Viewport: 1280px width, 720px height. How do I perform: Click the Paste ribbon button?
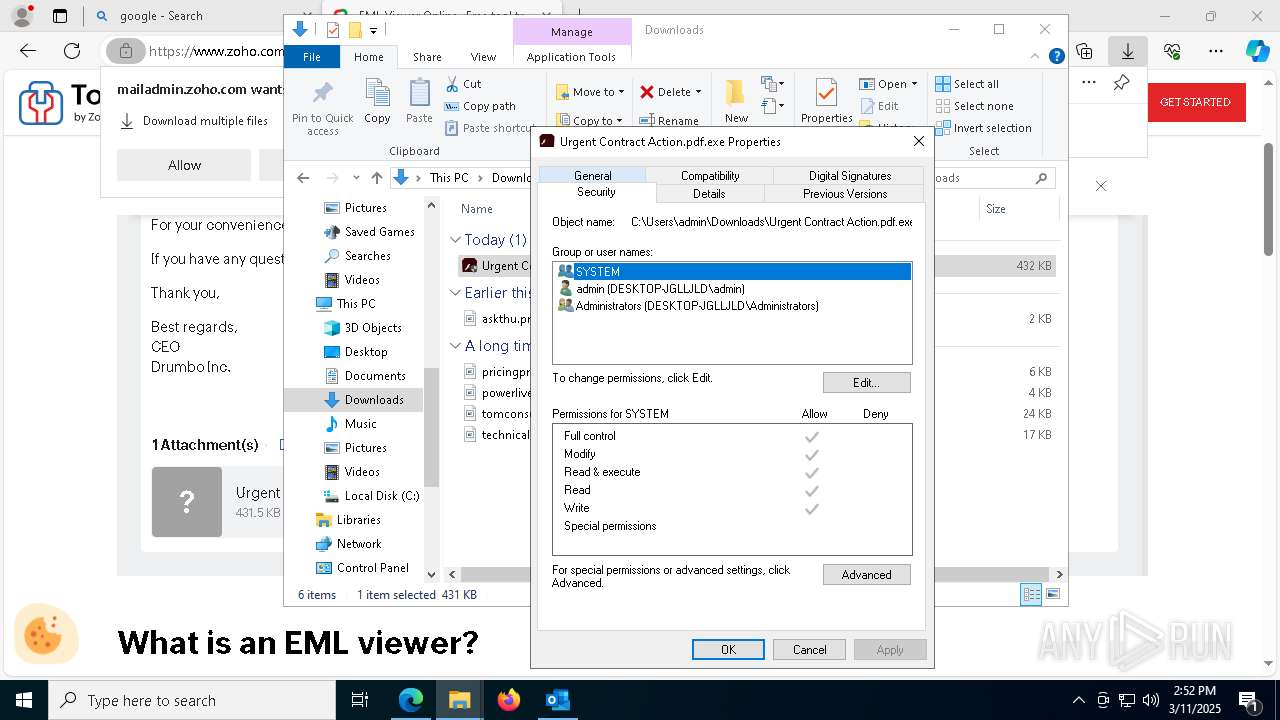(419, 101)
